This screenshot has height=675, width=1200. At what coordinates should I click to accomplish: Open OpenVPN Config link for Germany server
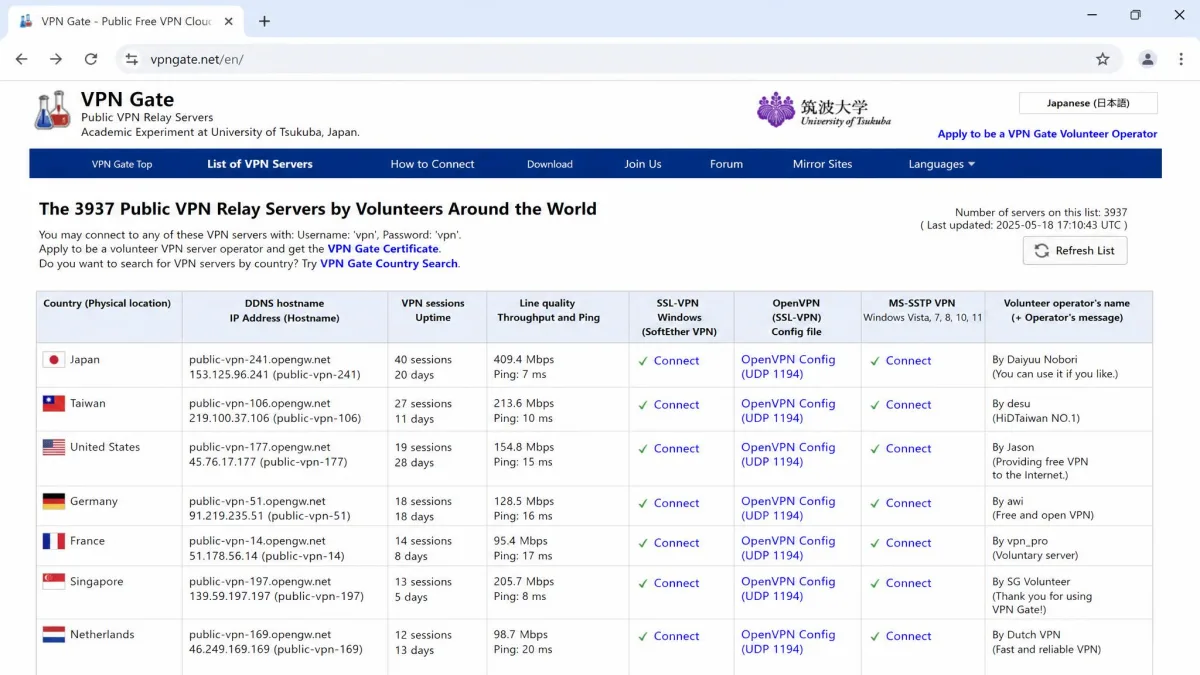click(788, 509)
